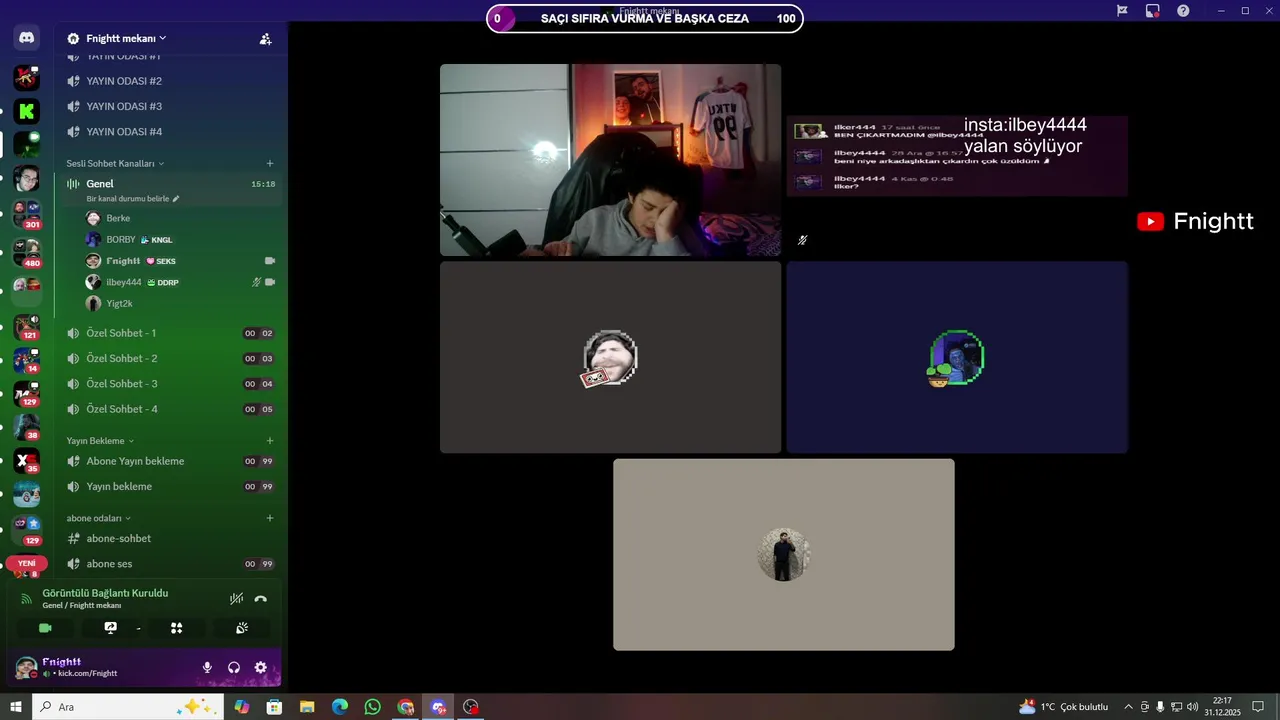The width and height of the screenshot is (1280, 720).
Task: Open weather widget Çok bulutlu
Action: click(1063, 707)
